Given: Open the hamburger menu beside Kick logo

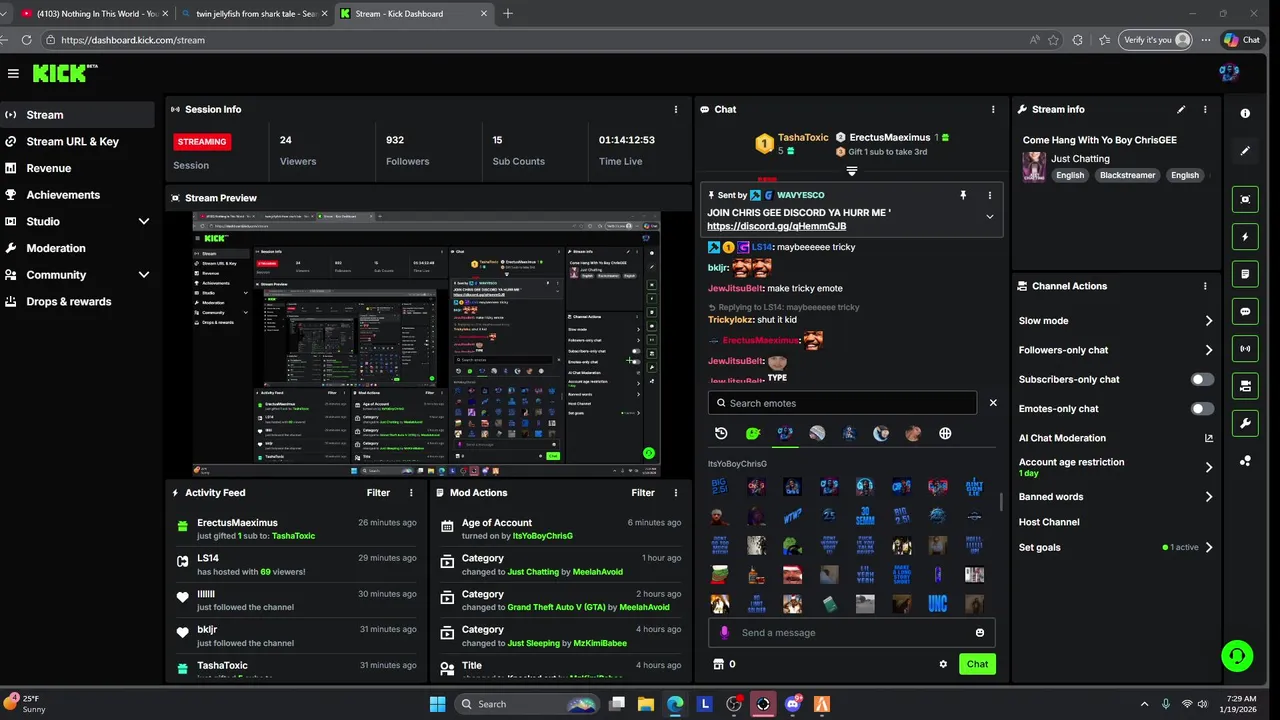Looking at the screenshot, I should click(13, 73).
